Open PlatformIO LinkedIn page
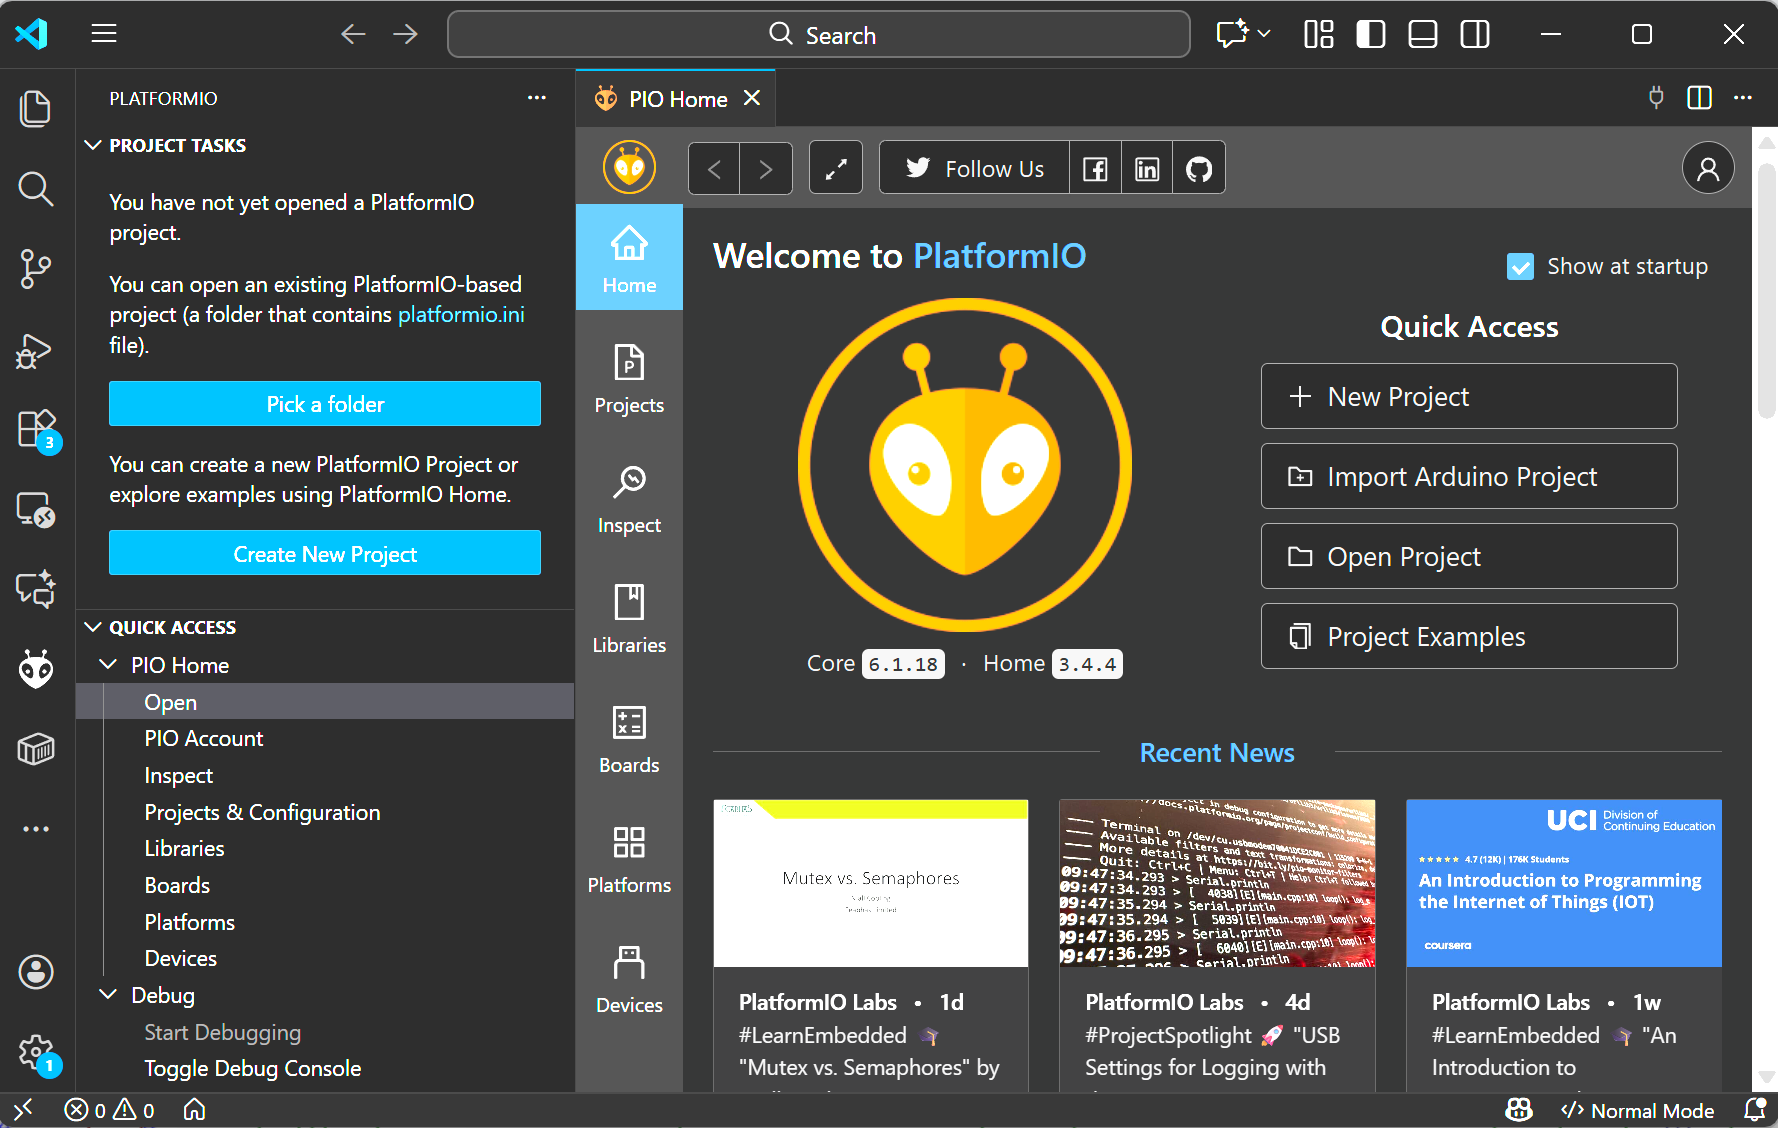The width and height of the screenshot is (1778, 1128). (1147, 168)
